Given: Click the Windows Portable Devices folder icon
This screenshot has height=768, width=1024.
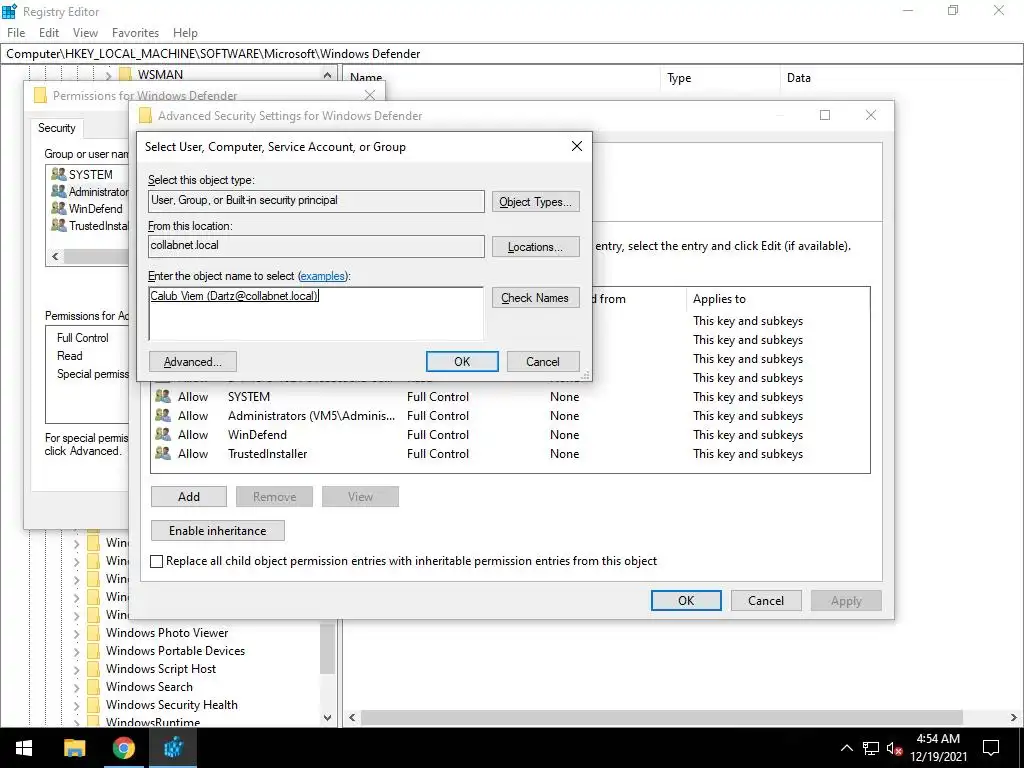Looking at the screenshot, I should (x=94, y=650).
